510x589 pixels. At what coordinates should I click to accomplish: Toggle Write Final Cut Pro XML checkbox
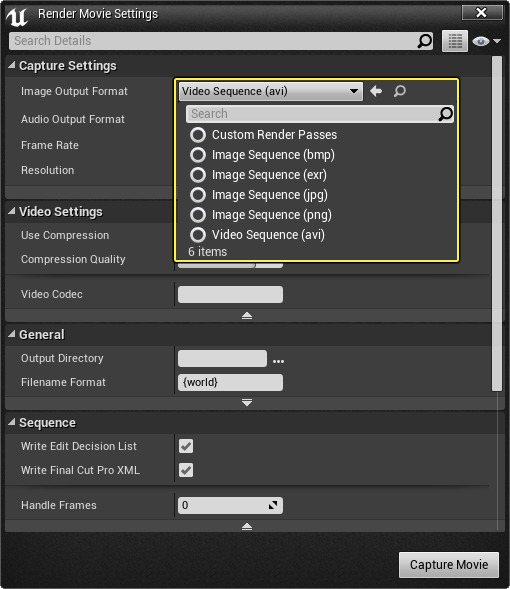[186, 470]
